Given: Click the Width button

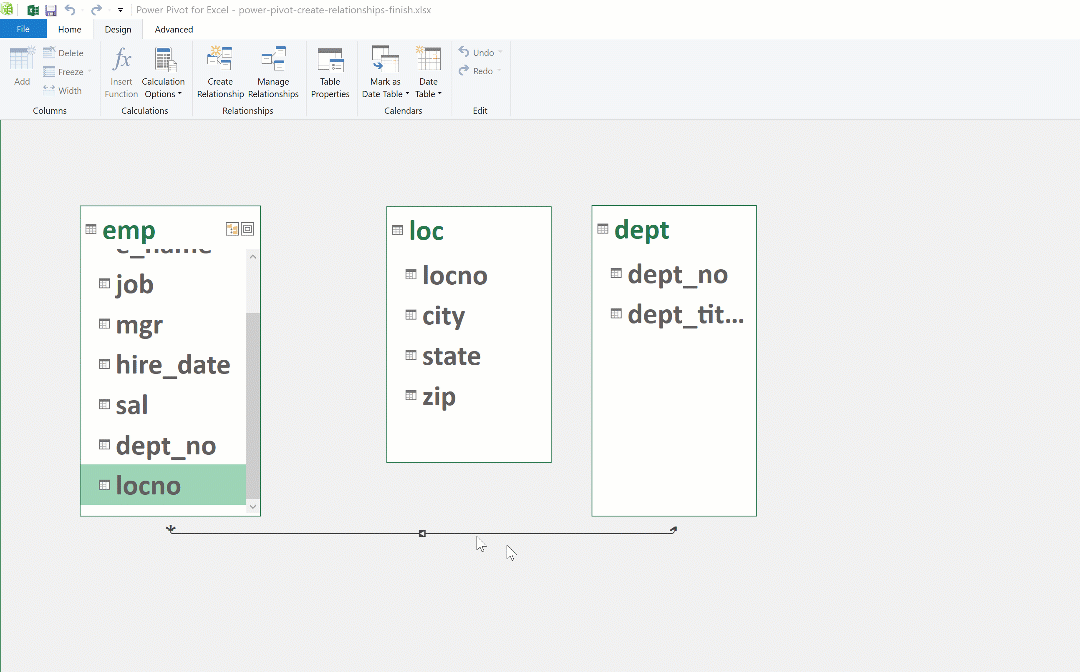Looking at the screenshot, I should [63, 90].
